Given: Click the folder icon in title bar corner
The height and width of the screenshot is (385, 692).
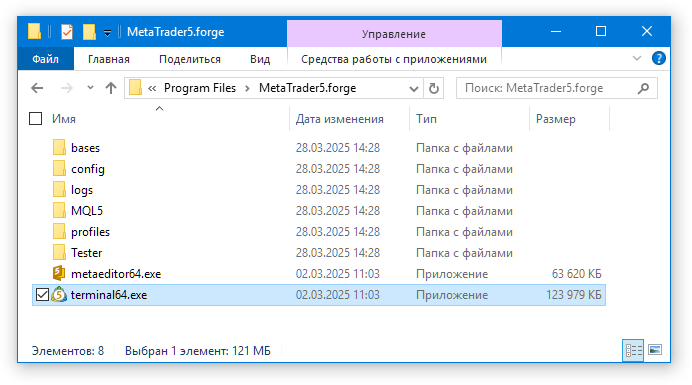Looking at the screenshot, I should click(x=34, y=32).
